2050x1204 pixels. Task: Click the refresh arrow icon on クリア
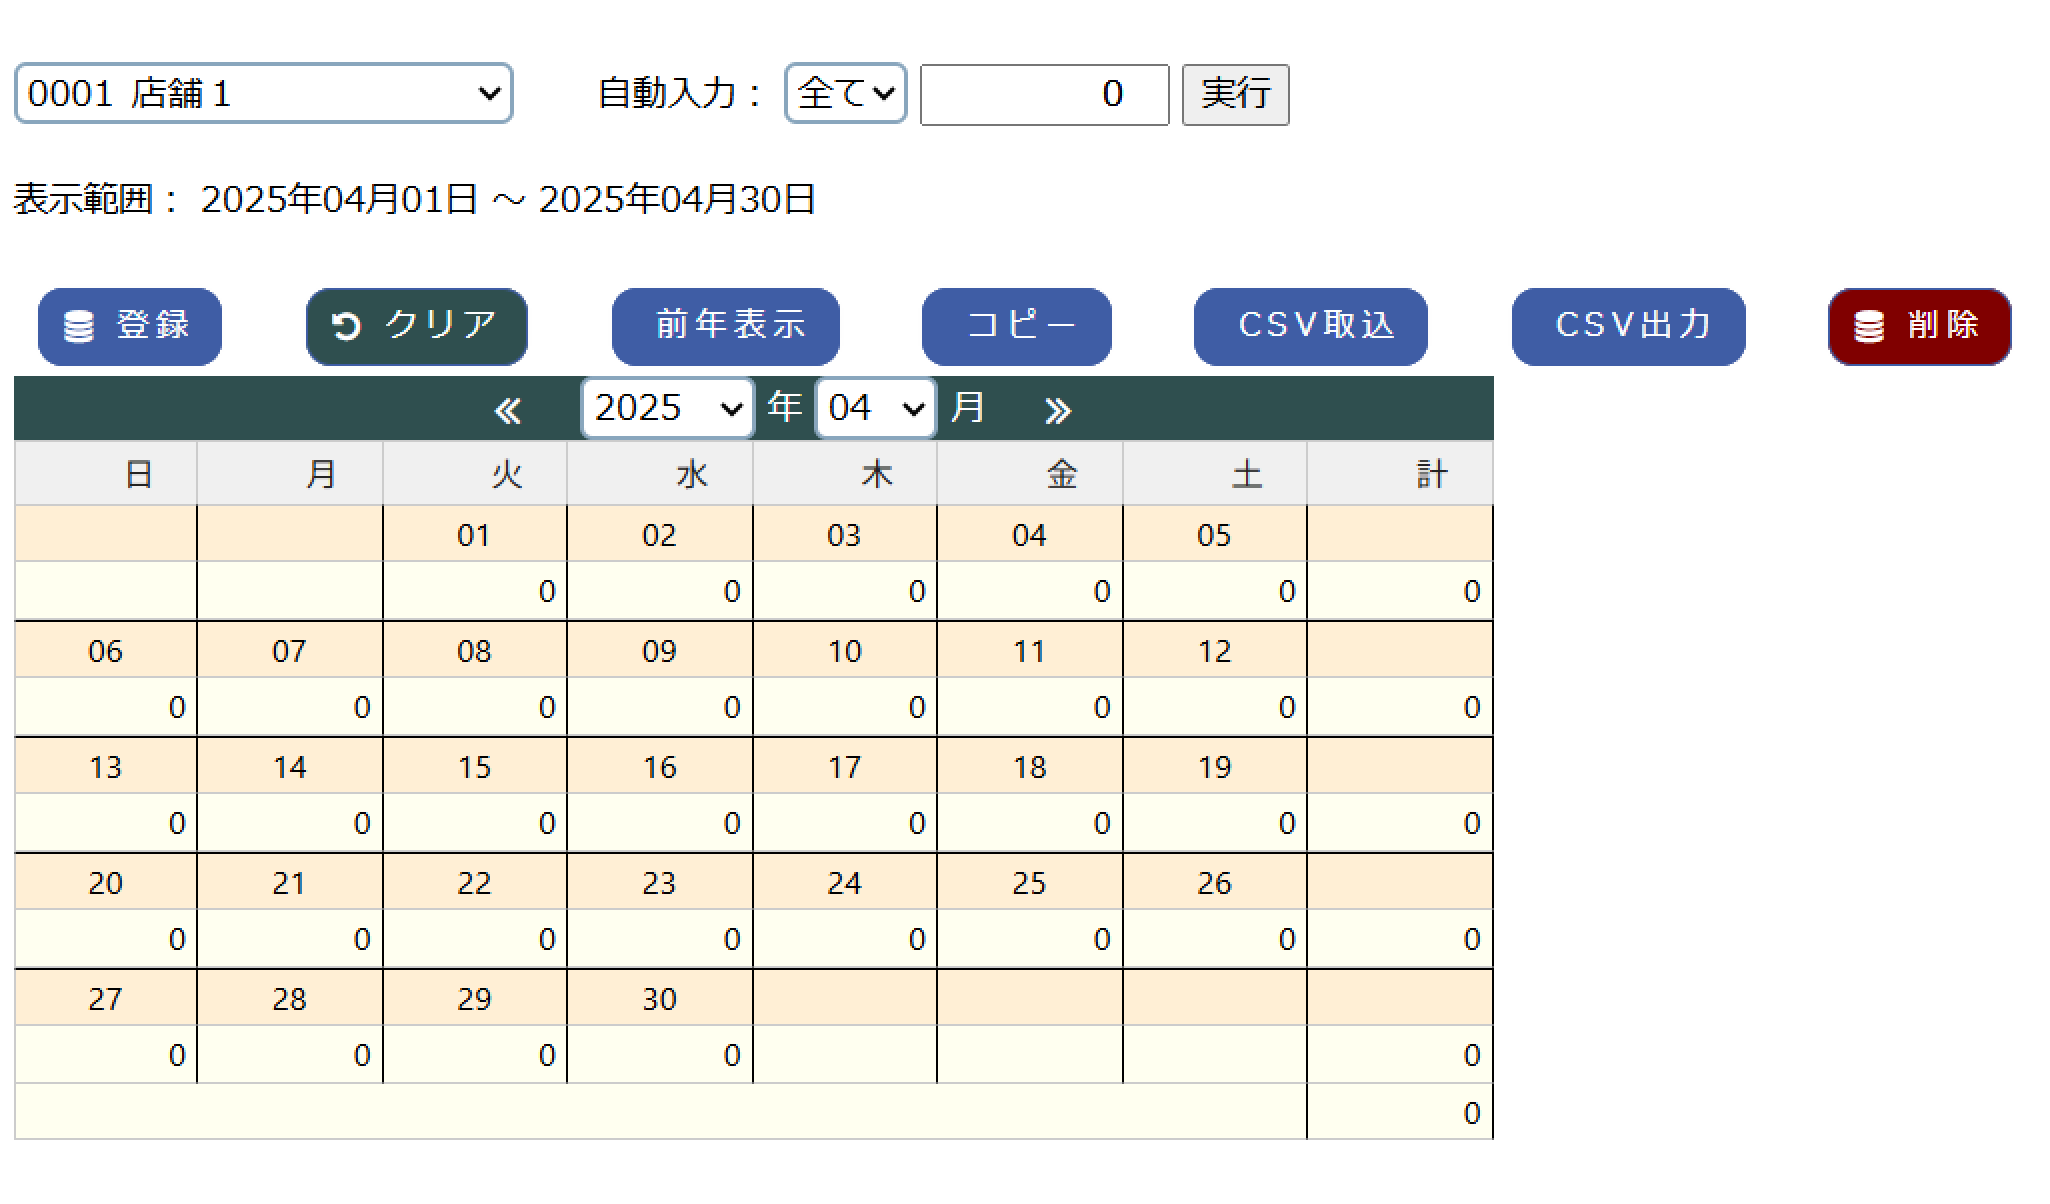click(344, 326)
